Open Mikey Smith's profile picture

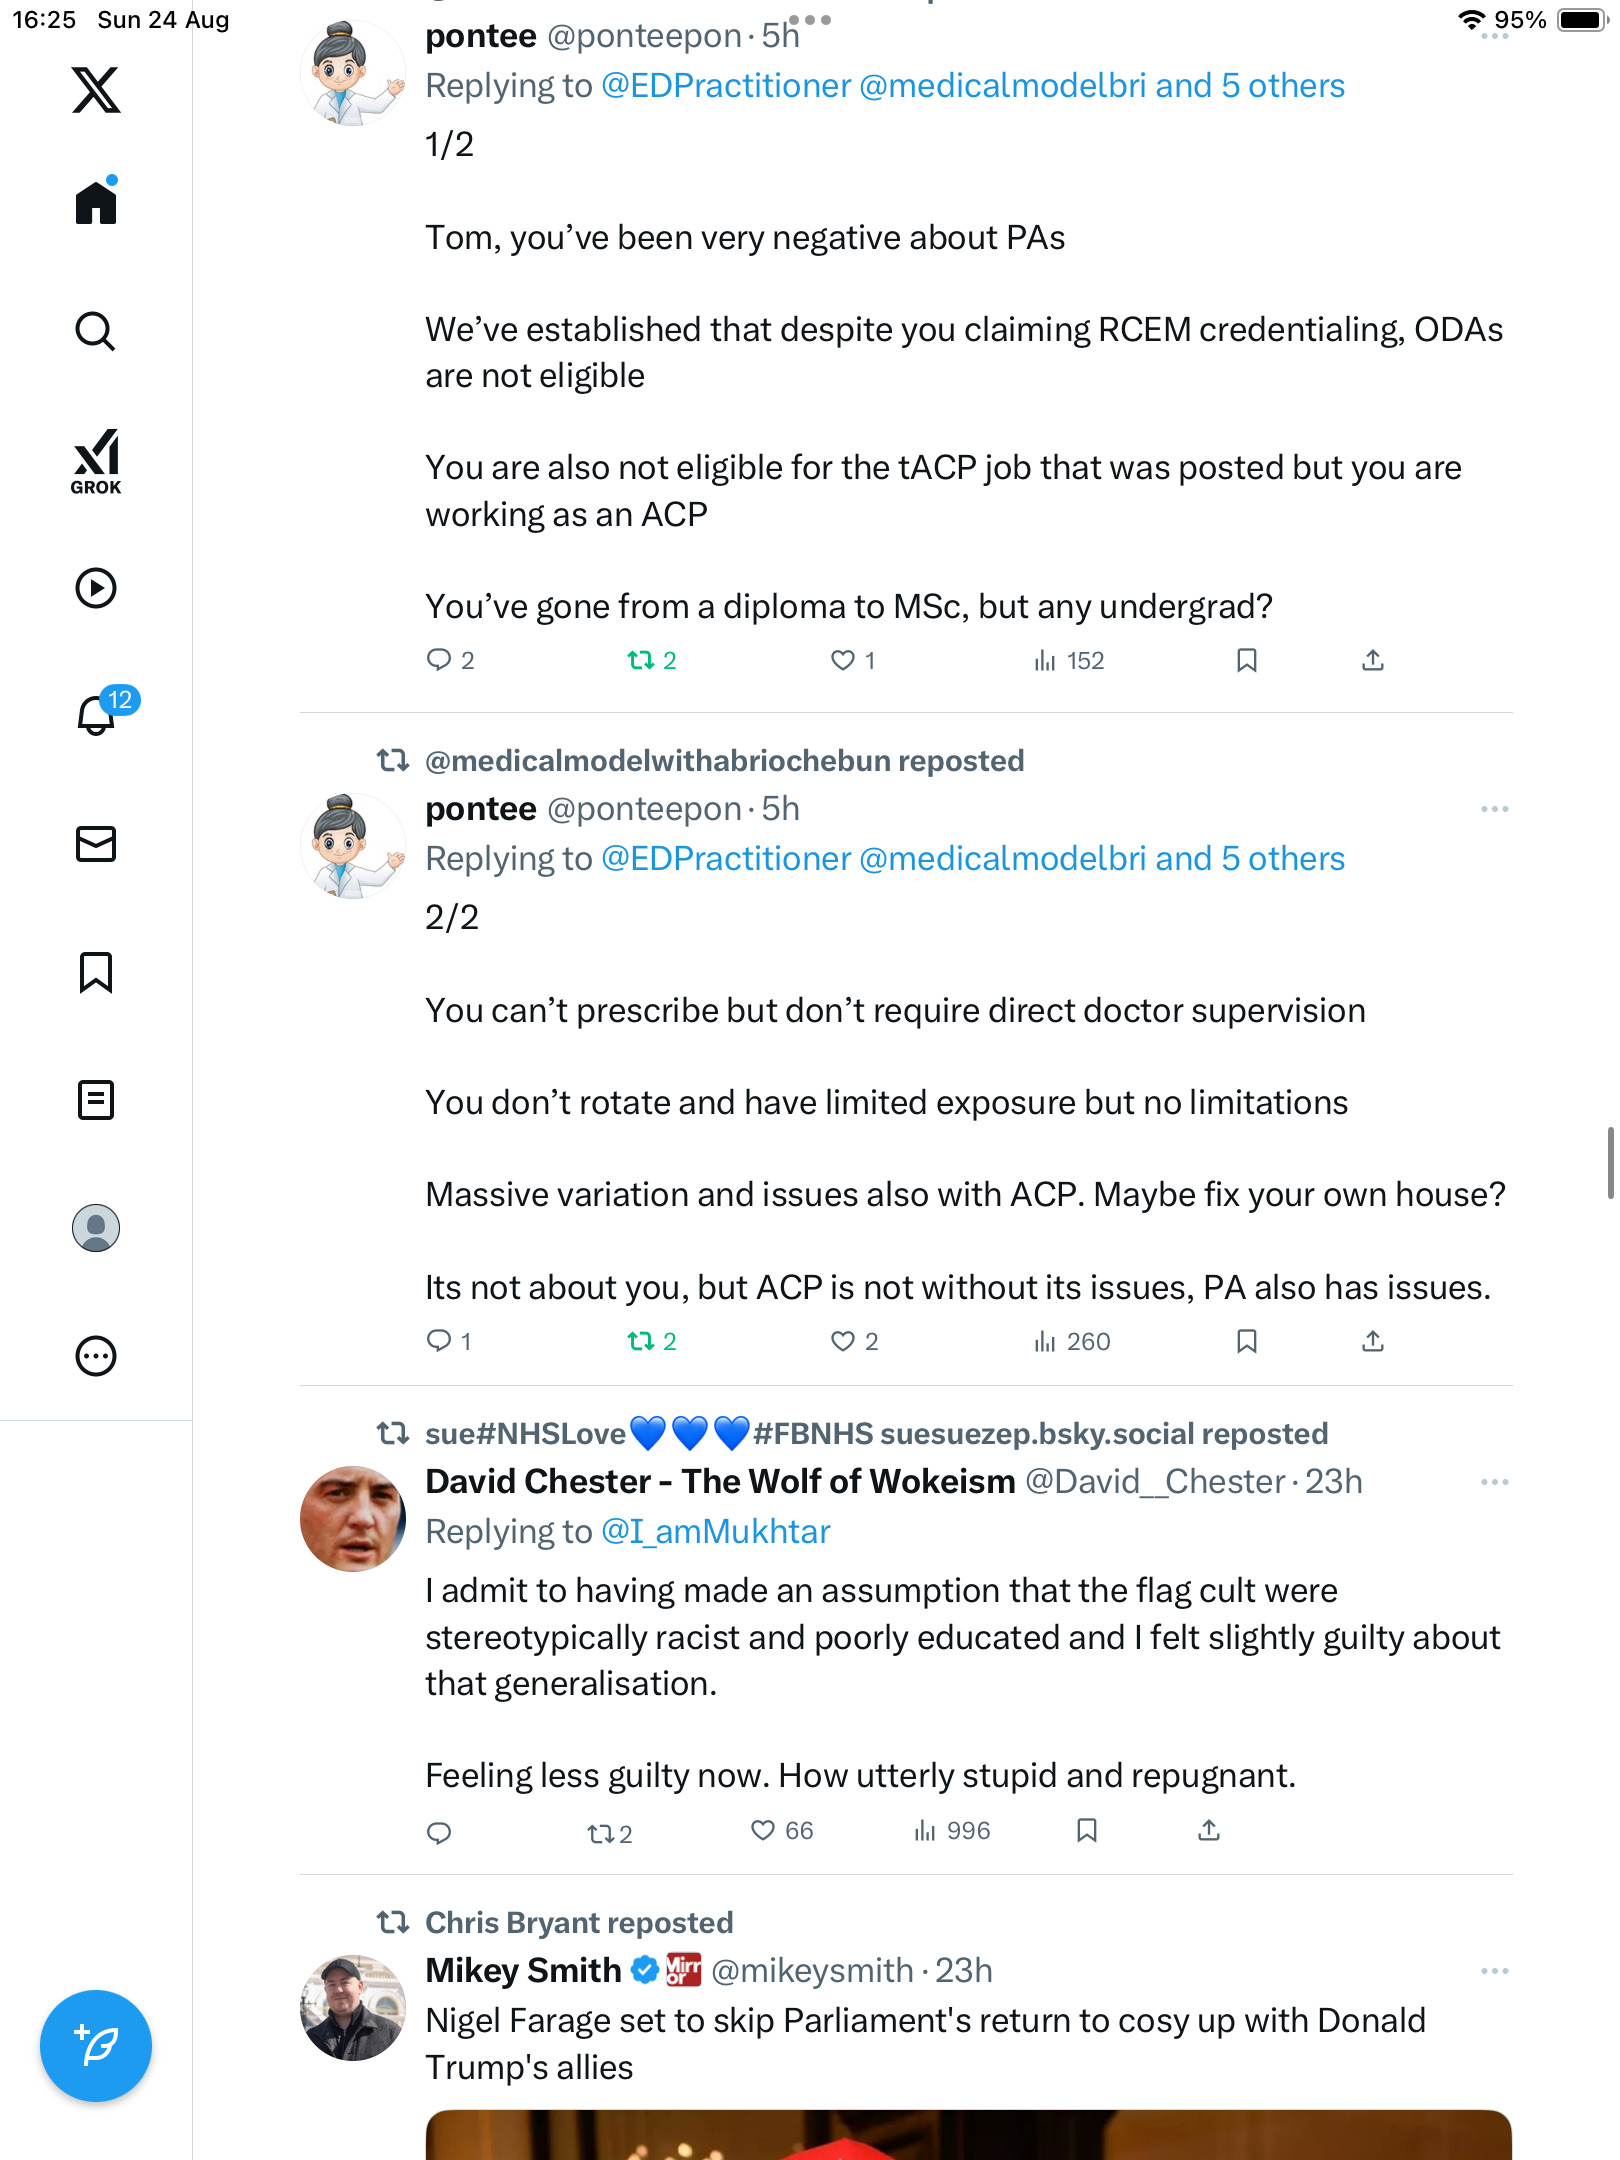353,2008
